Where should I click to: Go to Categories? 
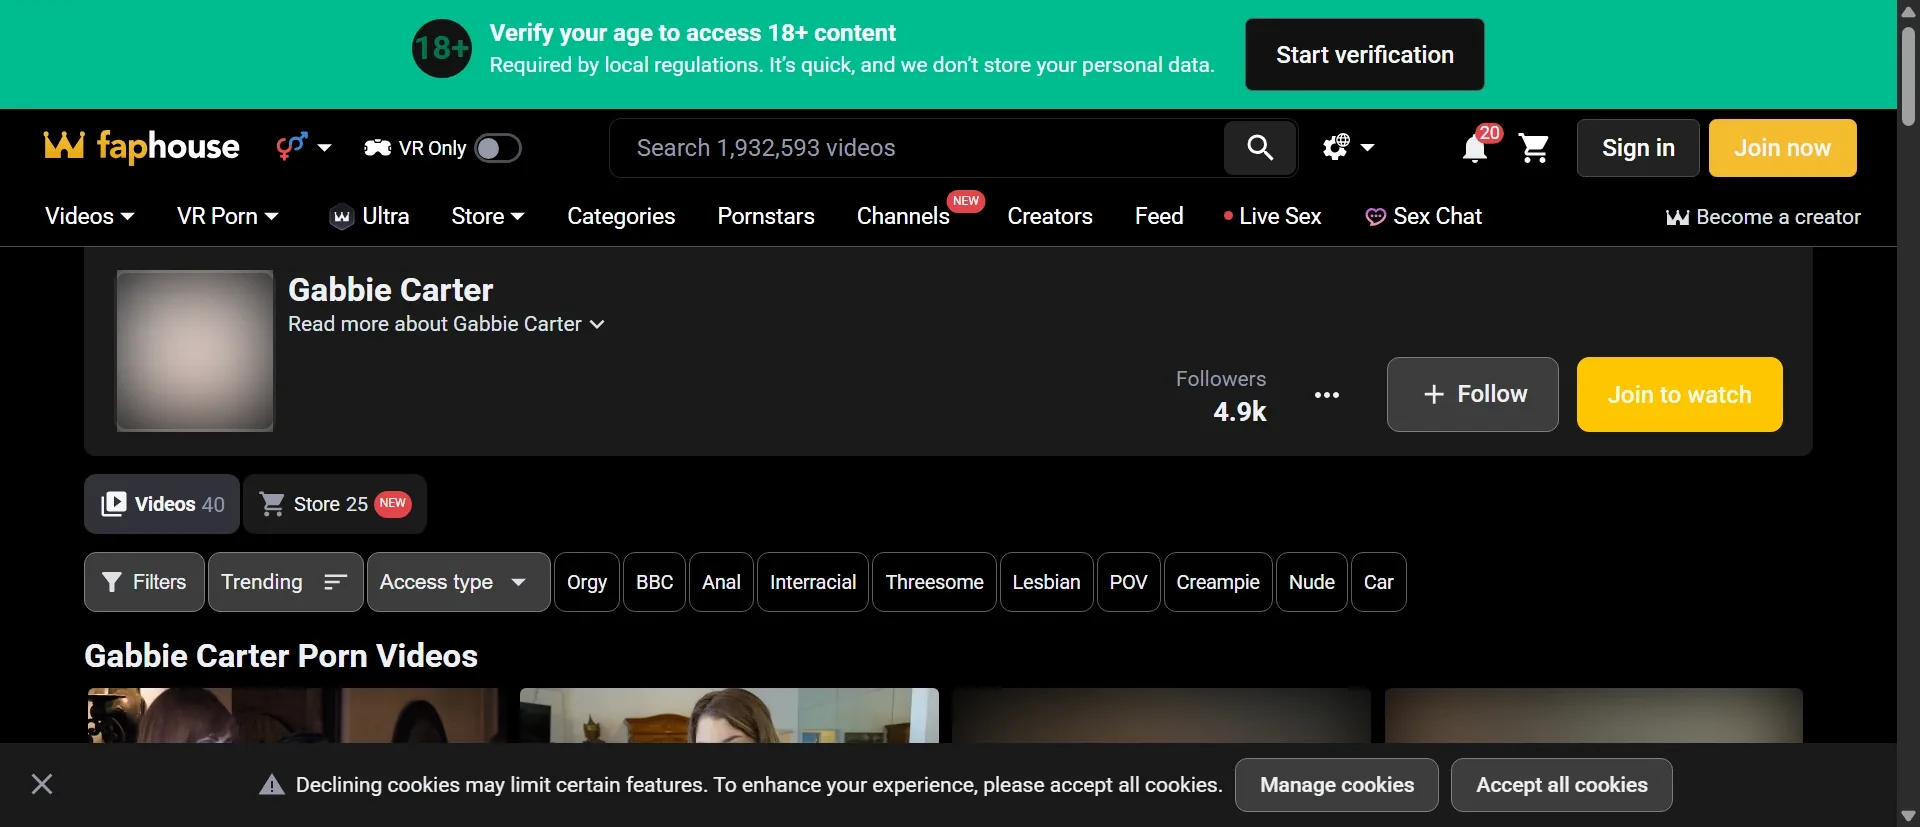tap(621, 216)
